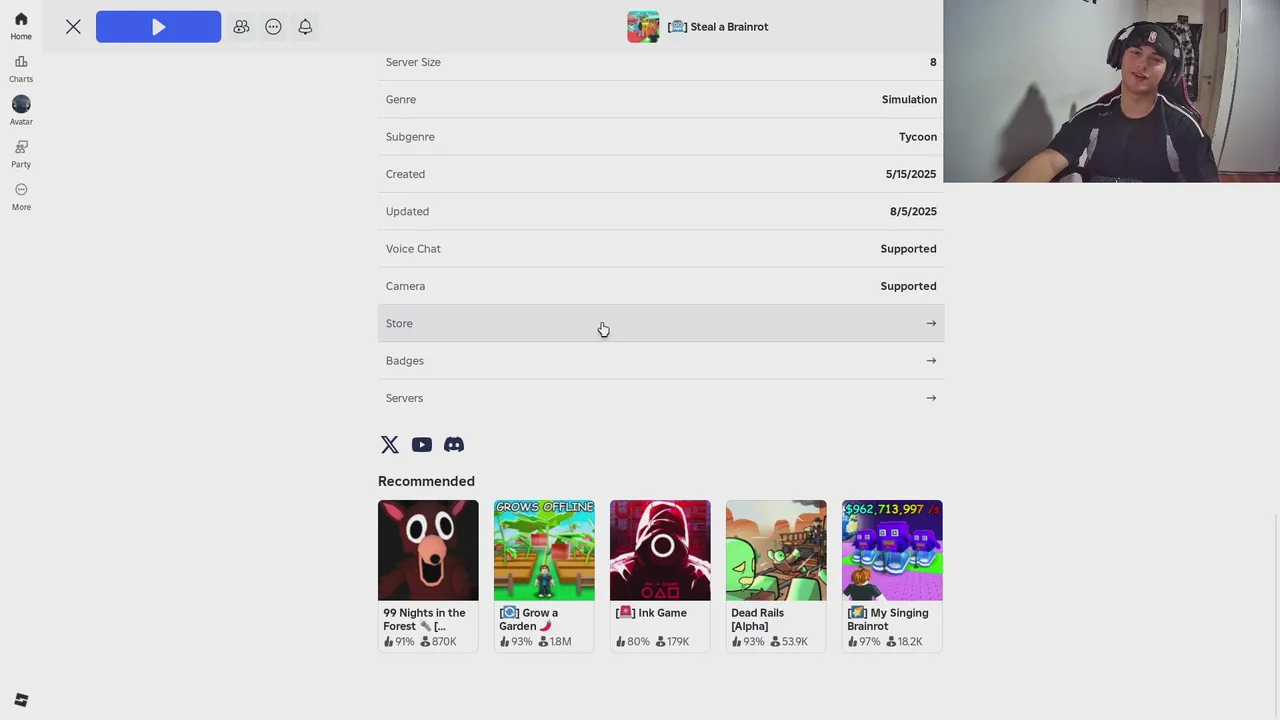The image size is (1280, 720).
Task: Open the Discord social link
Action: click(454, 445)
